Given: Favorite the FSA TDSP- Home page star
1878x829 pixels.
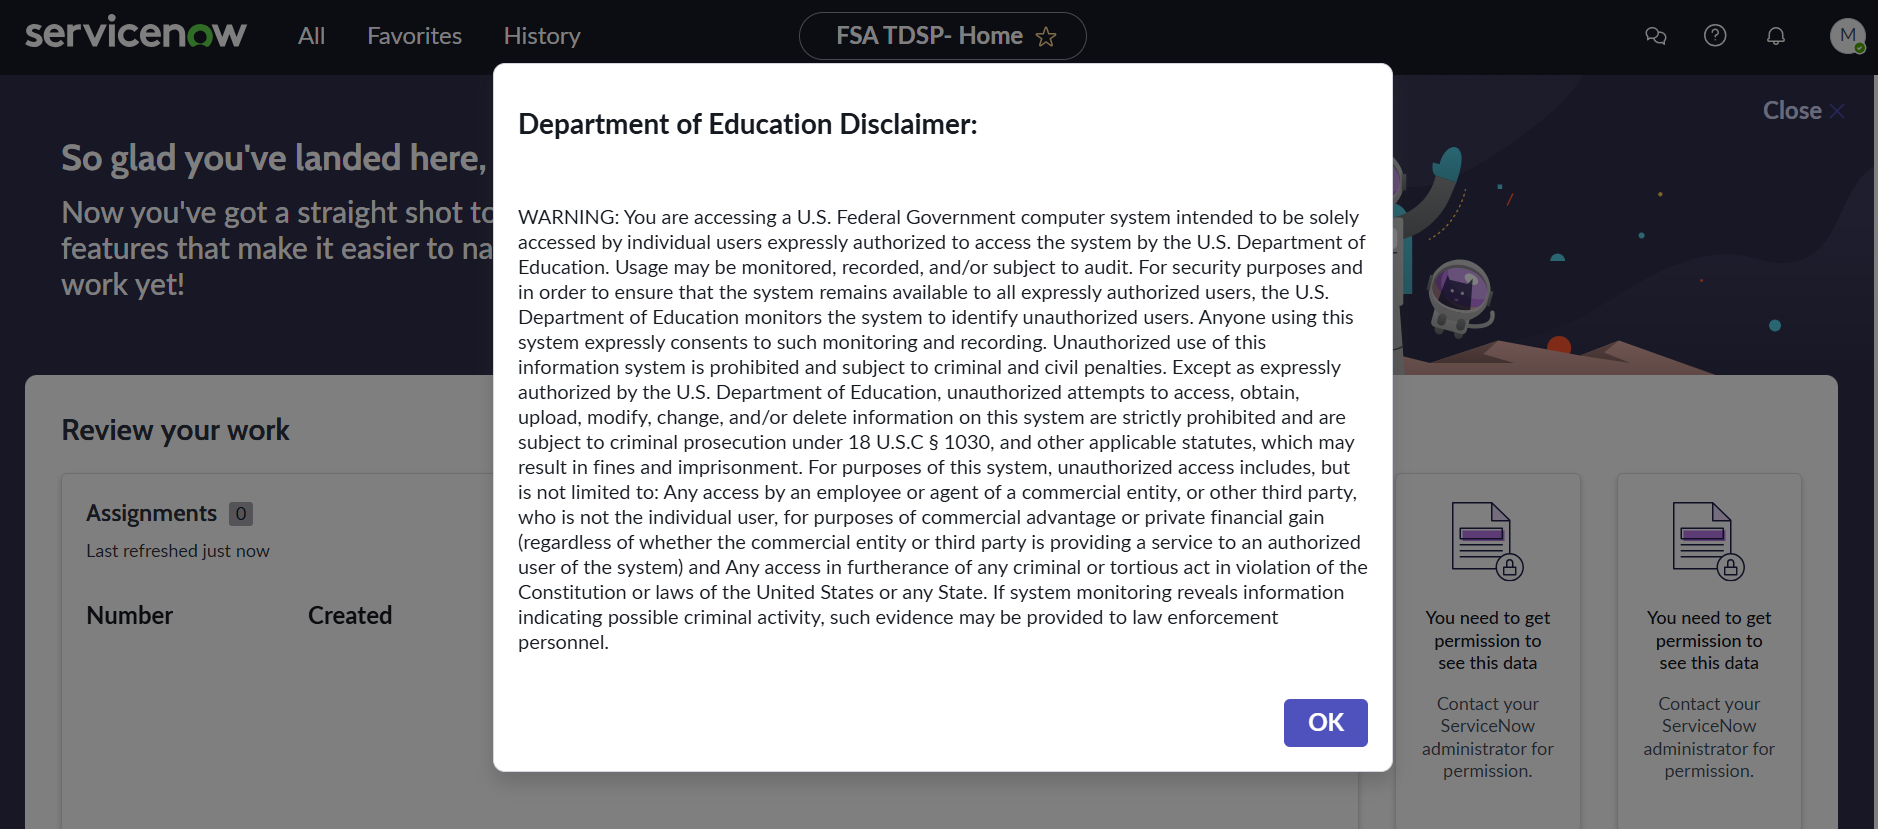Looking at the screenshot, I should click(x=1046, y=37).
